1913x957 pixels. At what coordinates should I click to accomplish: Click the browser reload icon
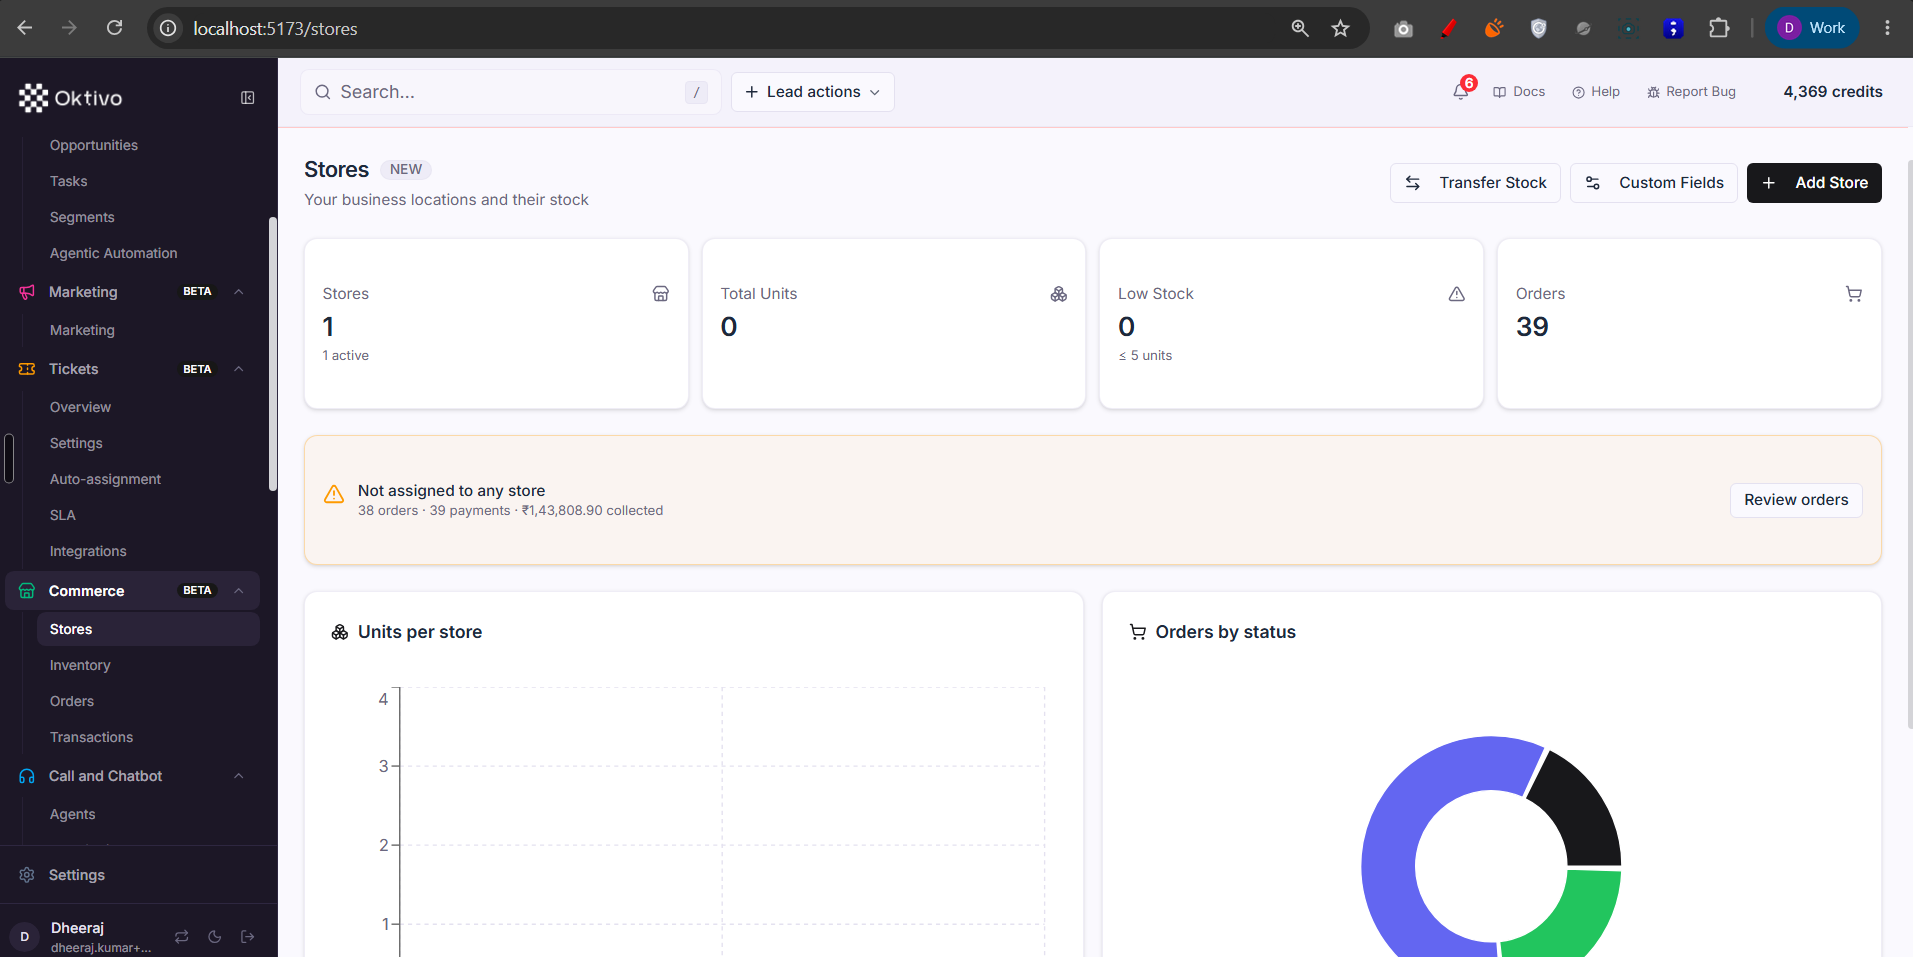pyautogui.click(x=115, y=28)
